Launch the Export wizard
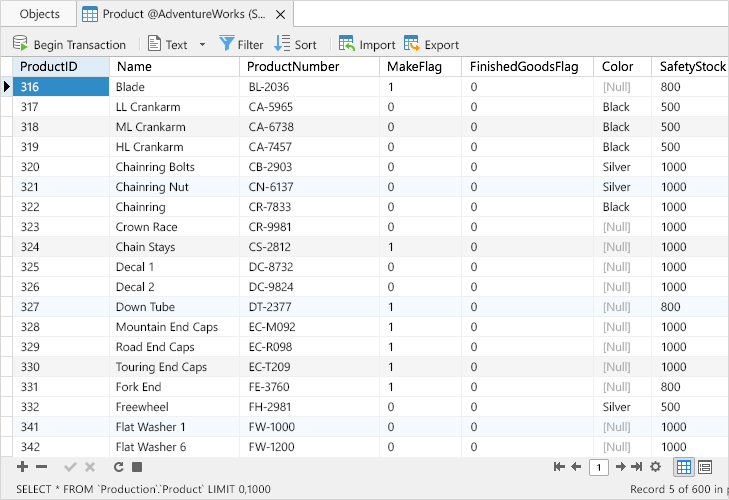Image resolution: width=729 pixels, height=500 pixels. point(431,44)
